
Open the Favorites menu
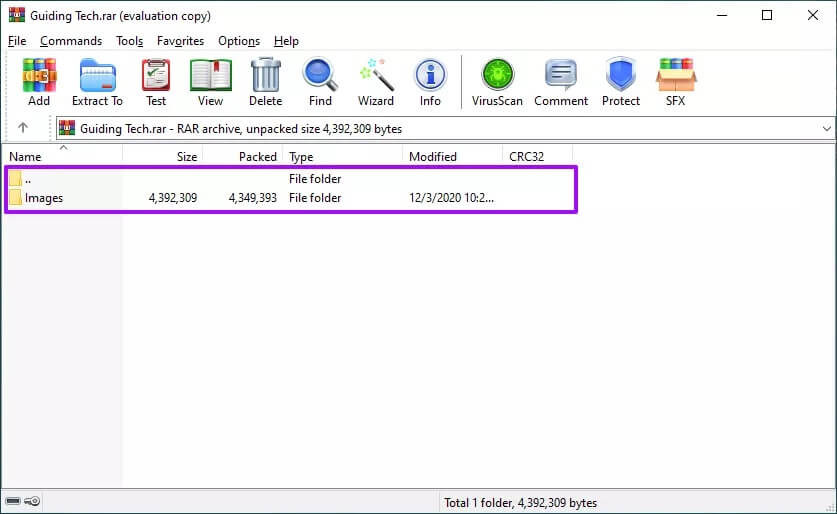tap(180, 41)
